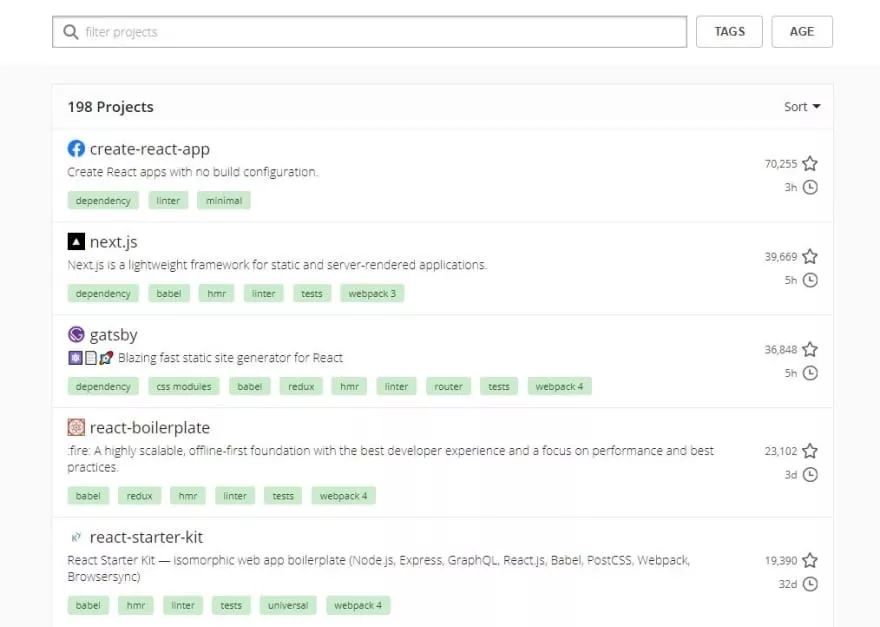Click the clock icon for create-react-app
Image resolution: width=880 pixels, height=627 pixels.
pyautogui.click(x=810, y=187)
